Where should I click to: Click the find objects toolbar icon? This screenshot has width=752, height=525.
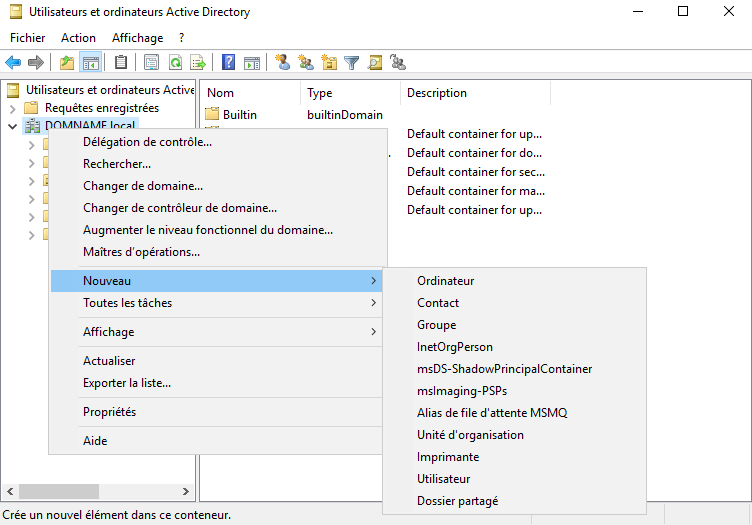click(375, 63)
